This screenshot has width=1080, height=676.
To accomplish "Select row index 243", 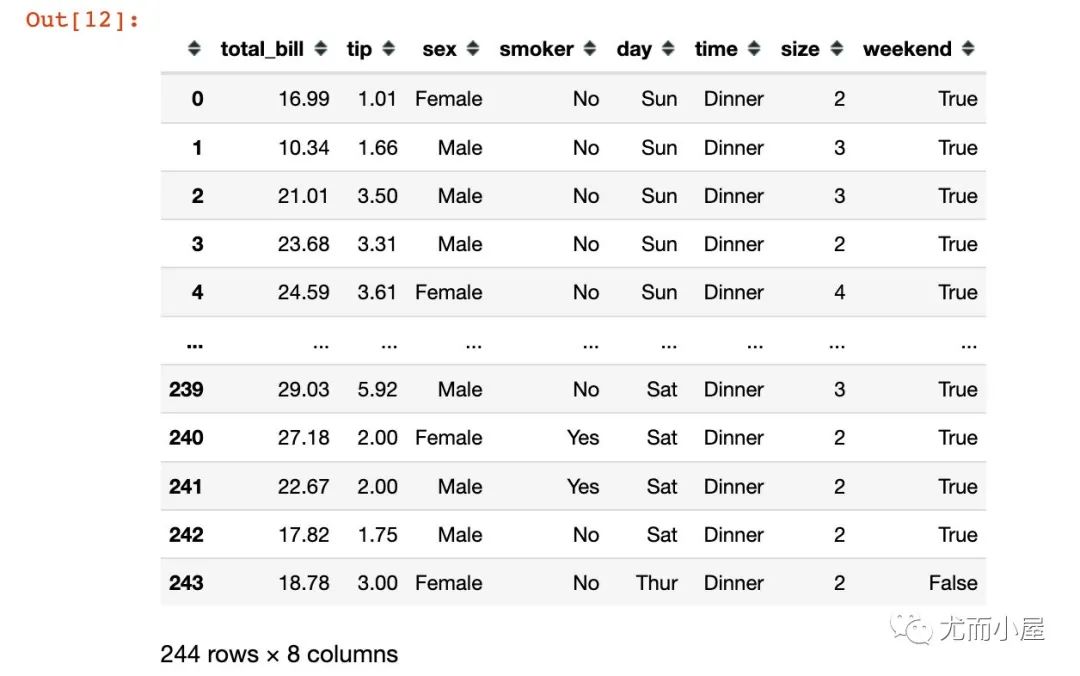I will coord(186,583).
